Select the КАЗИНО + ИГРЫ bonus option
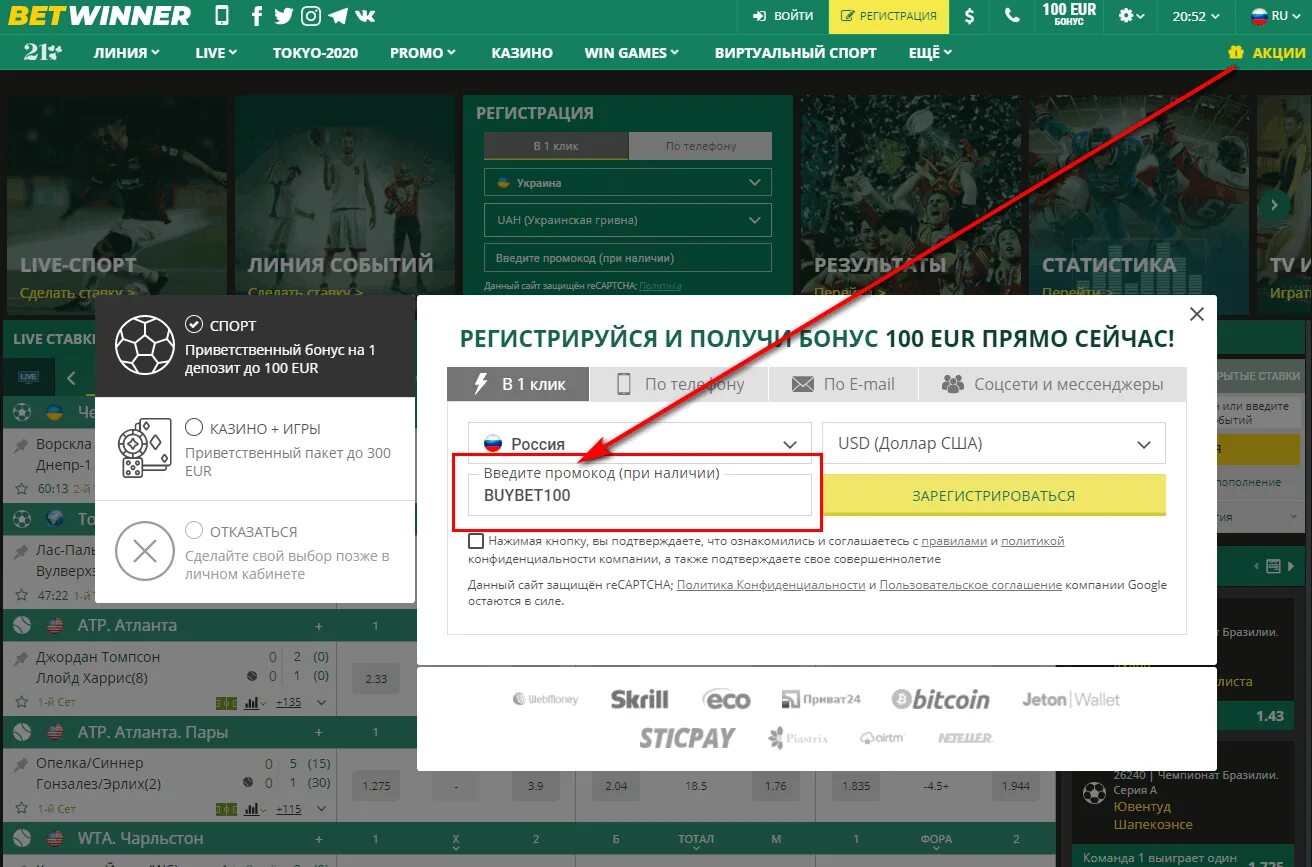Screen dimensions: 1312x867 (x=254, y=449)
